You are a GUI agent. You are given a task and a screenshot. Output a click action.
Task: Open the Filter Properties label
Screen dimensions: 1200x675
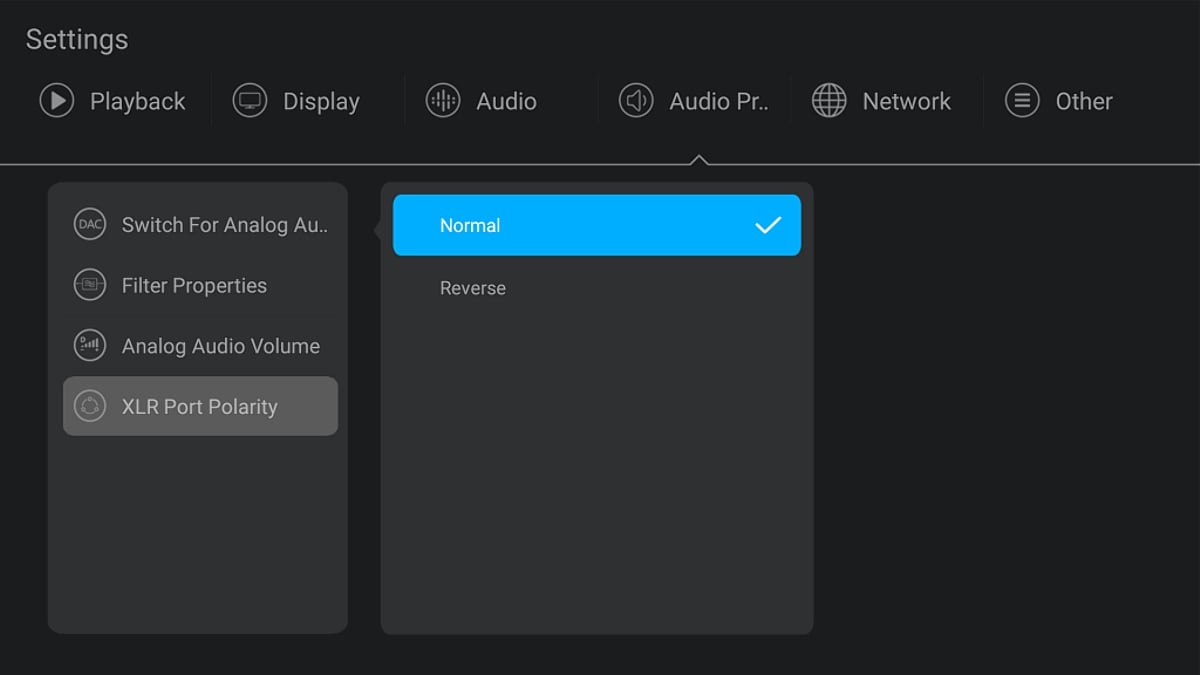point(194,286)
